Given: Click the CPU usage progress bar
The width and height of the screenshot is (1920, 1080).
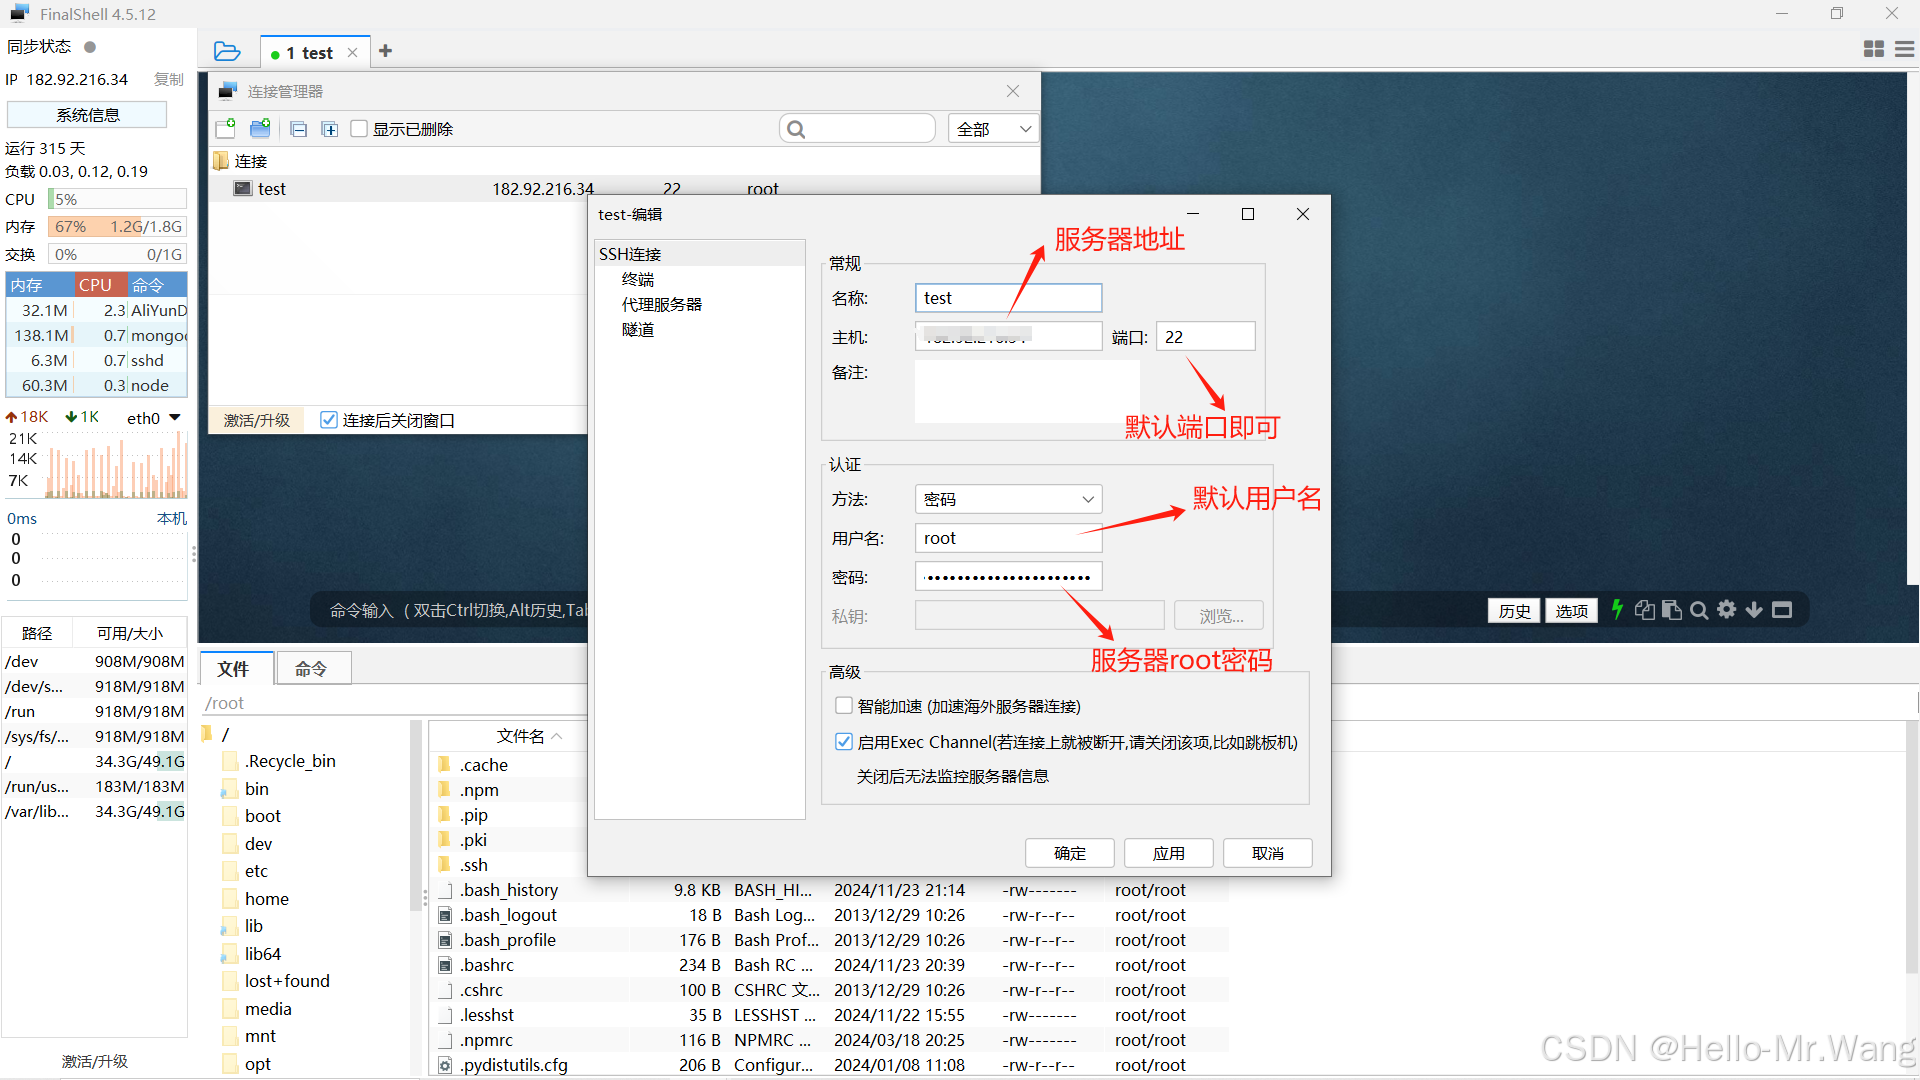Looking at the screenshot, I should 117,199.
